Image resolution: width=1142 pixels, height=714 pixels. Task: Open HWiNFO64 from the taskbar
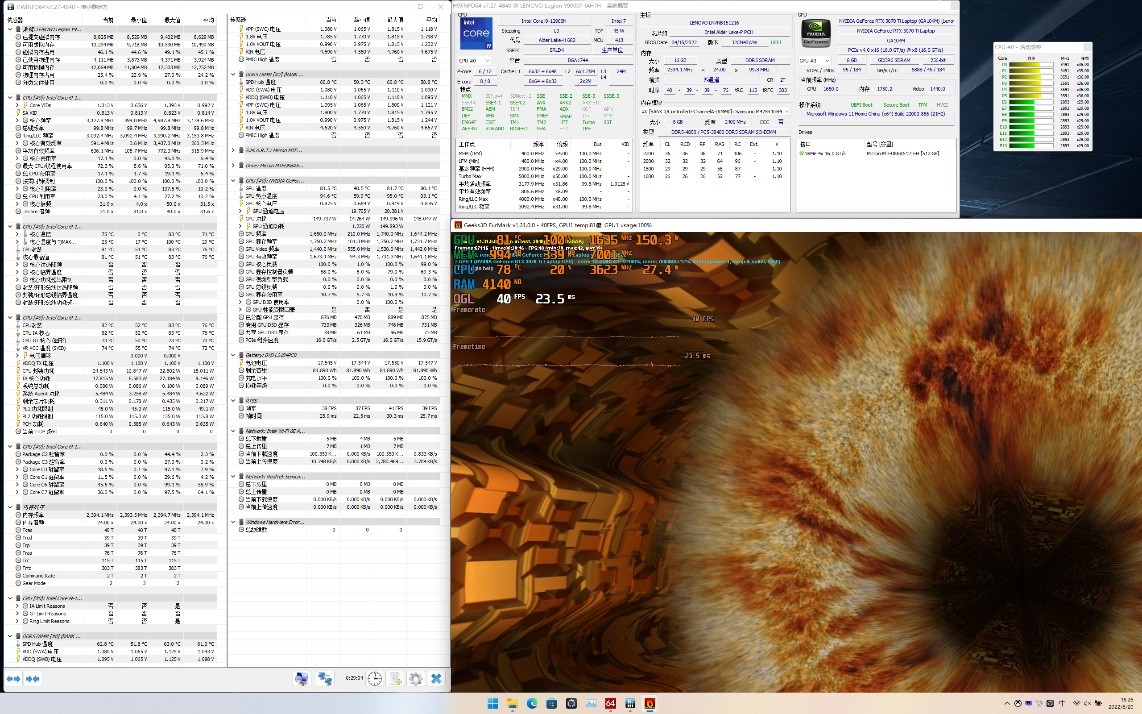pyautogui.click(x=611, y=702)
